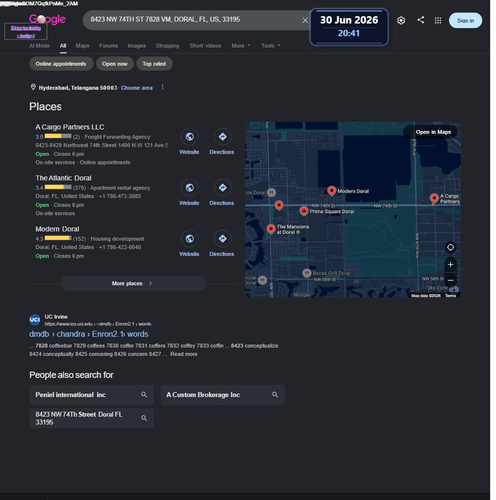Zoom in on the map with plus
This screenshot has height=500, width=496.
click(x=450, y=265)
